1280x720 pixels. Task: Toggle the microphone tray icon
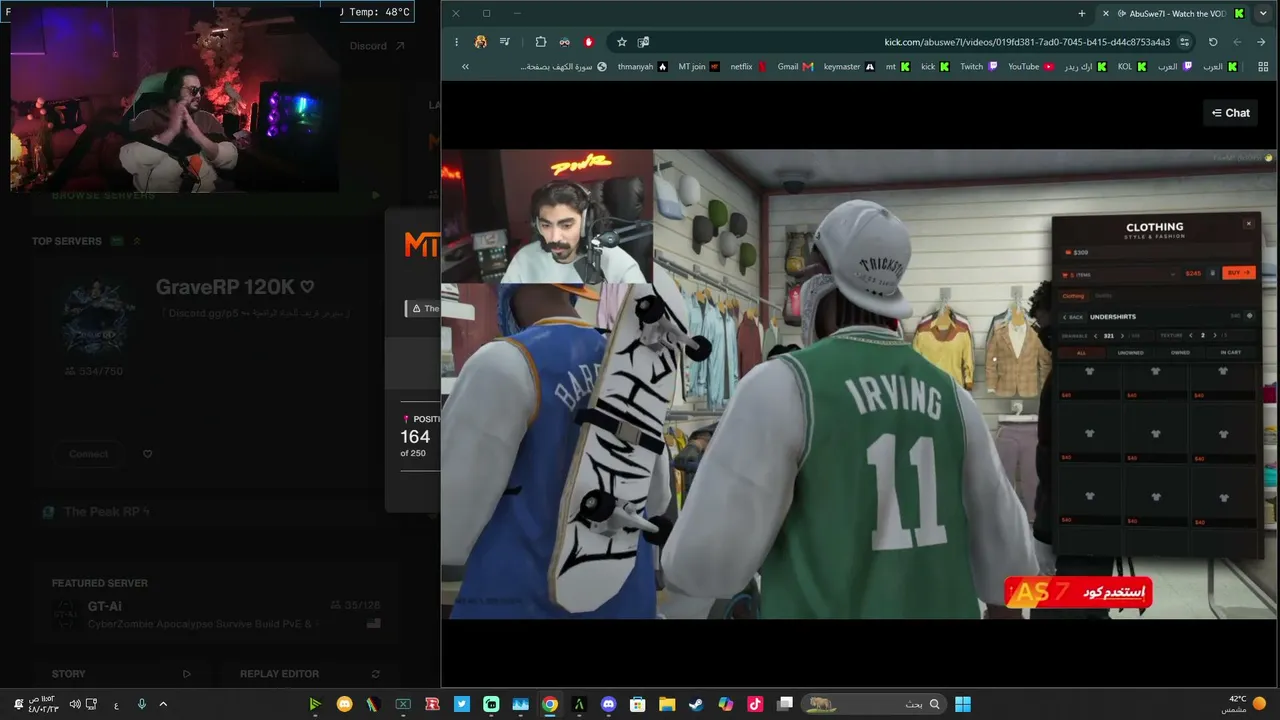point(141,704)
